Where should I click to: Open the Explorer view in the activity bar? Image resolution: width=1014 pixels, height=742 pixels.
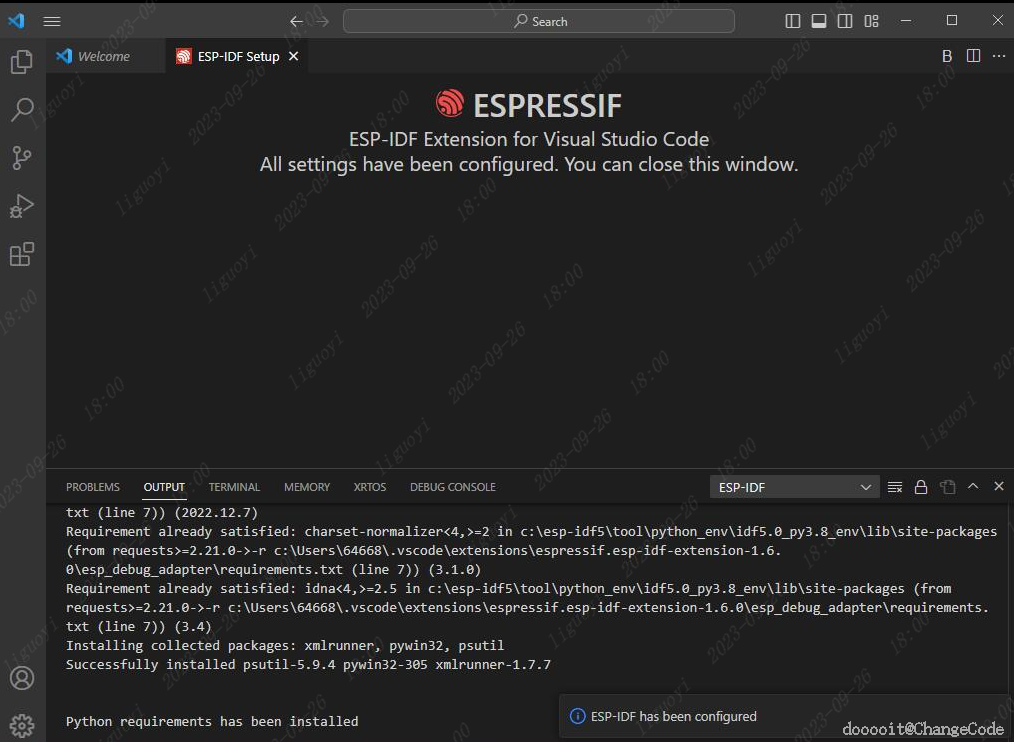point(22,62)
